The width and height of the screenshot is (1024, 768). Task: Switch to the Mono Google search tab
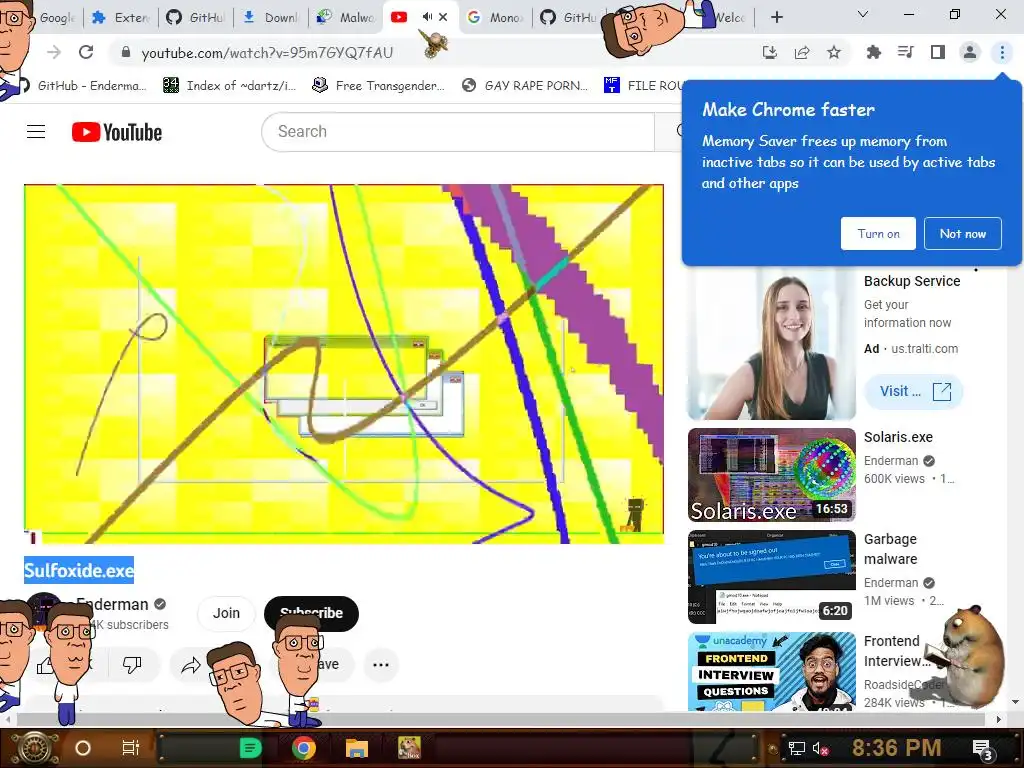click(x=496, y=18)
